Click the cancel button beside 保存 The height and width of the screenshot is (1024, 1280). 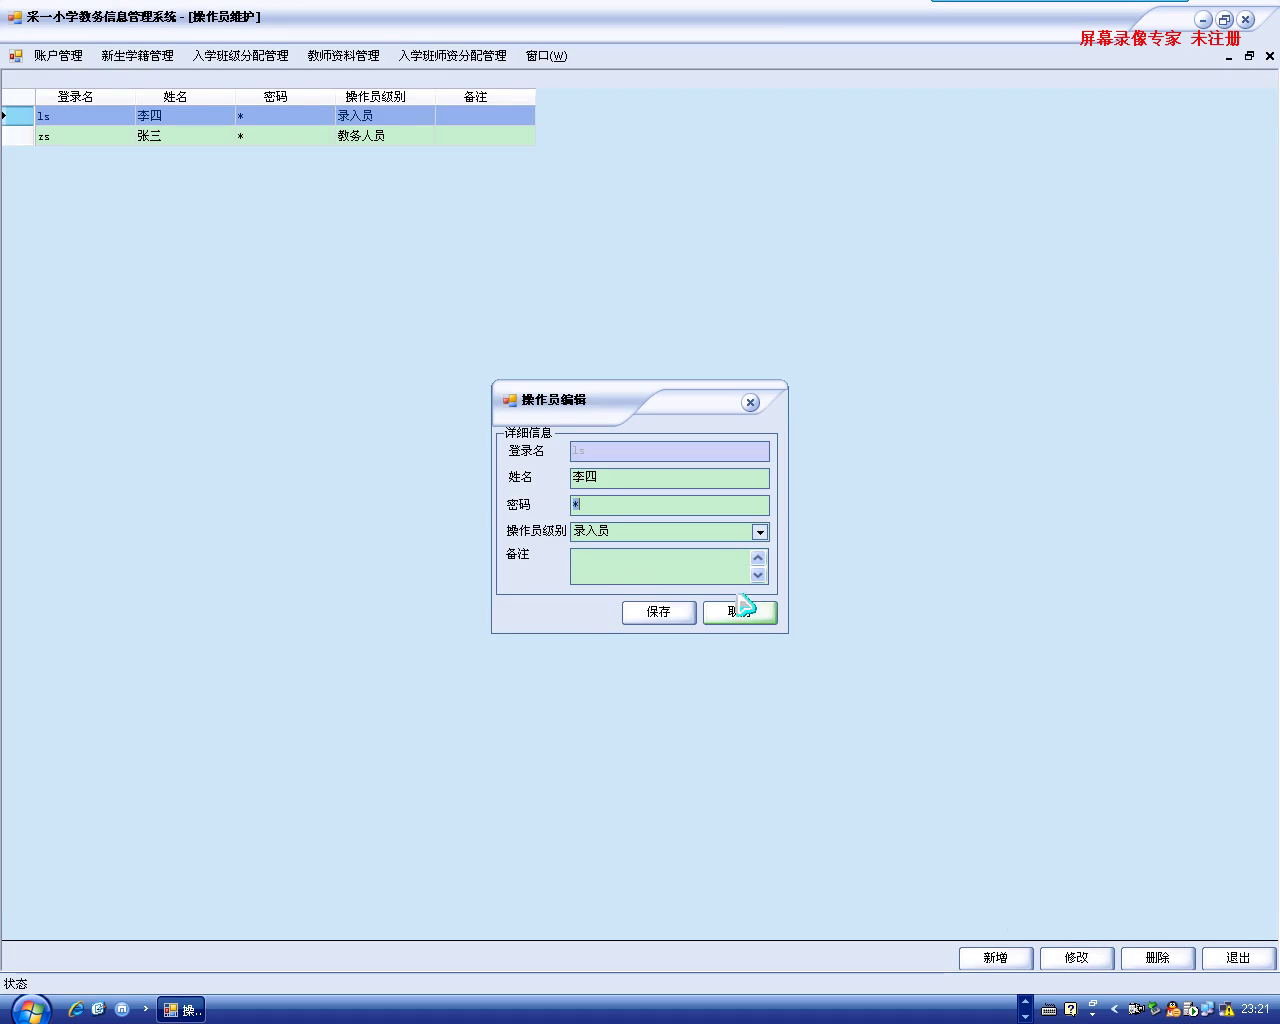pyautogui.click(x=740, y=612)
